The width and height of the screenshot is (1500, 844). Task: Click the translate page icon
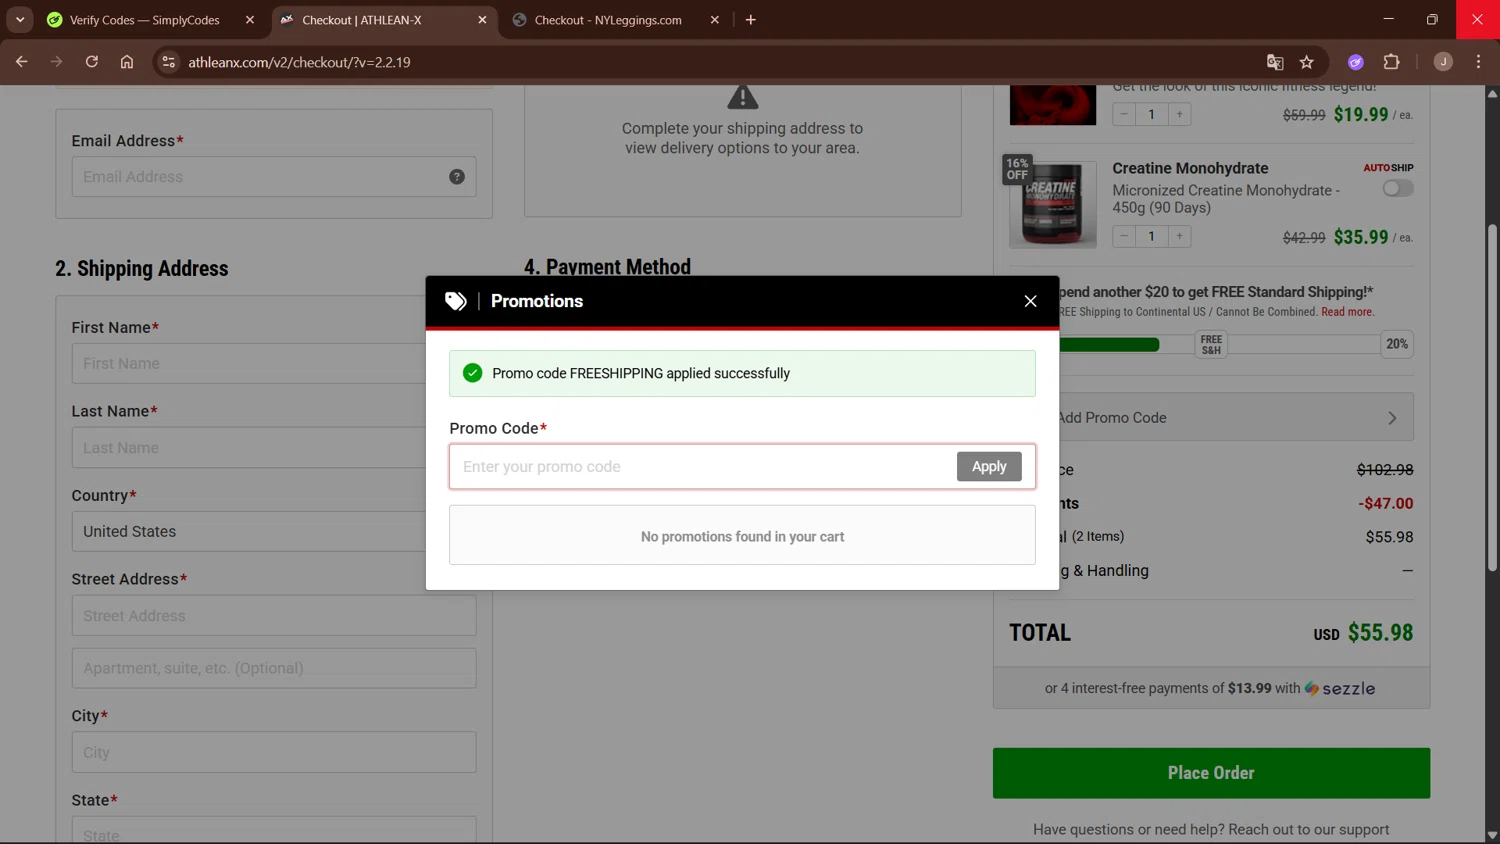tap(1275, 62)
